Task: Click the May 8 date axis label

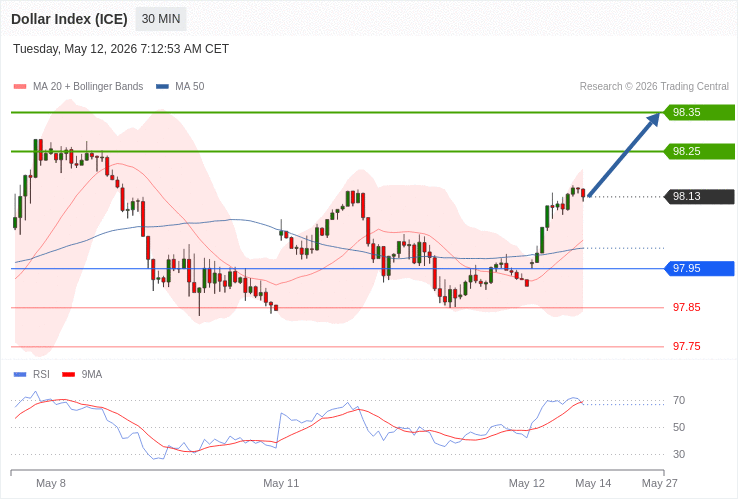Action: (51, 484)
